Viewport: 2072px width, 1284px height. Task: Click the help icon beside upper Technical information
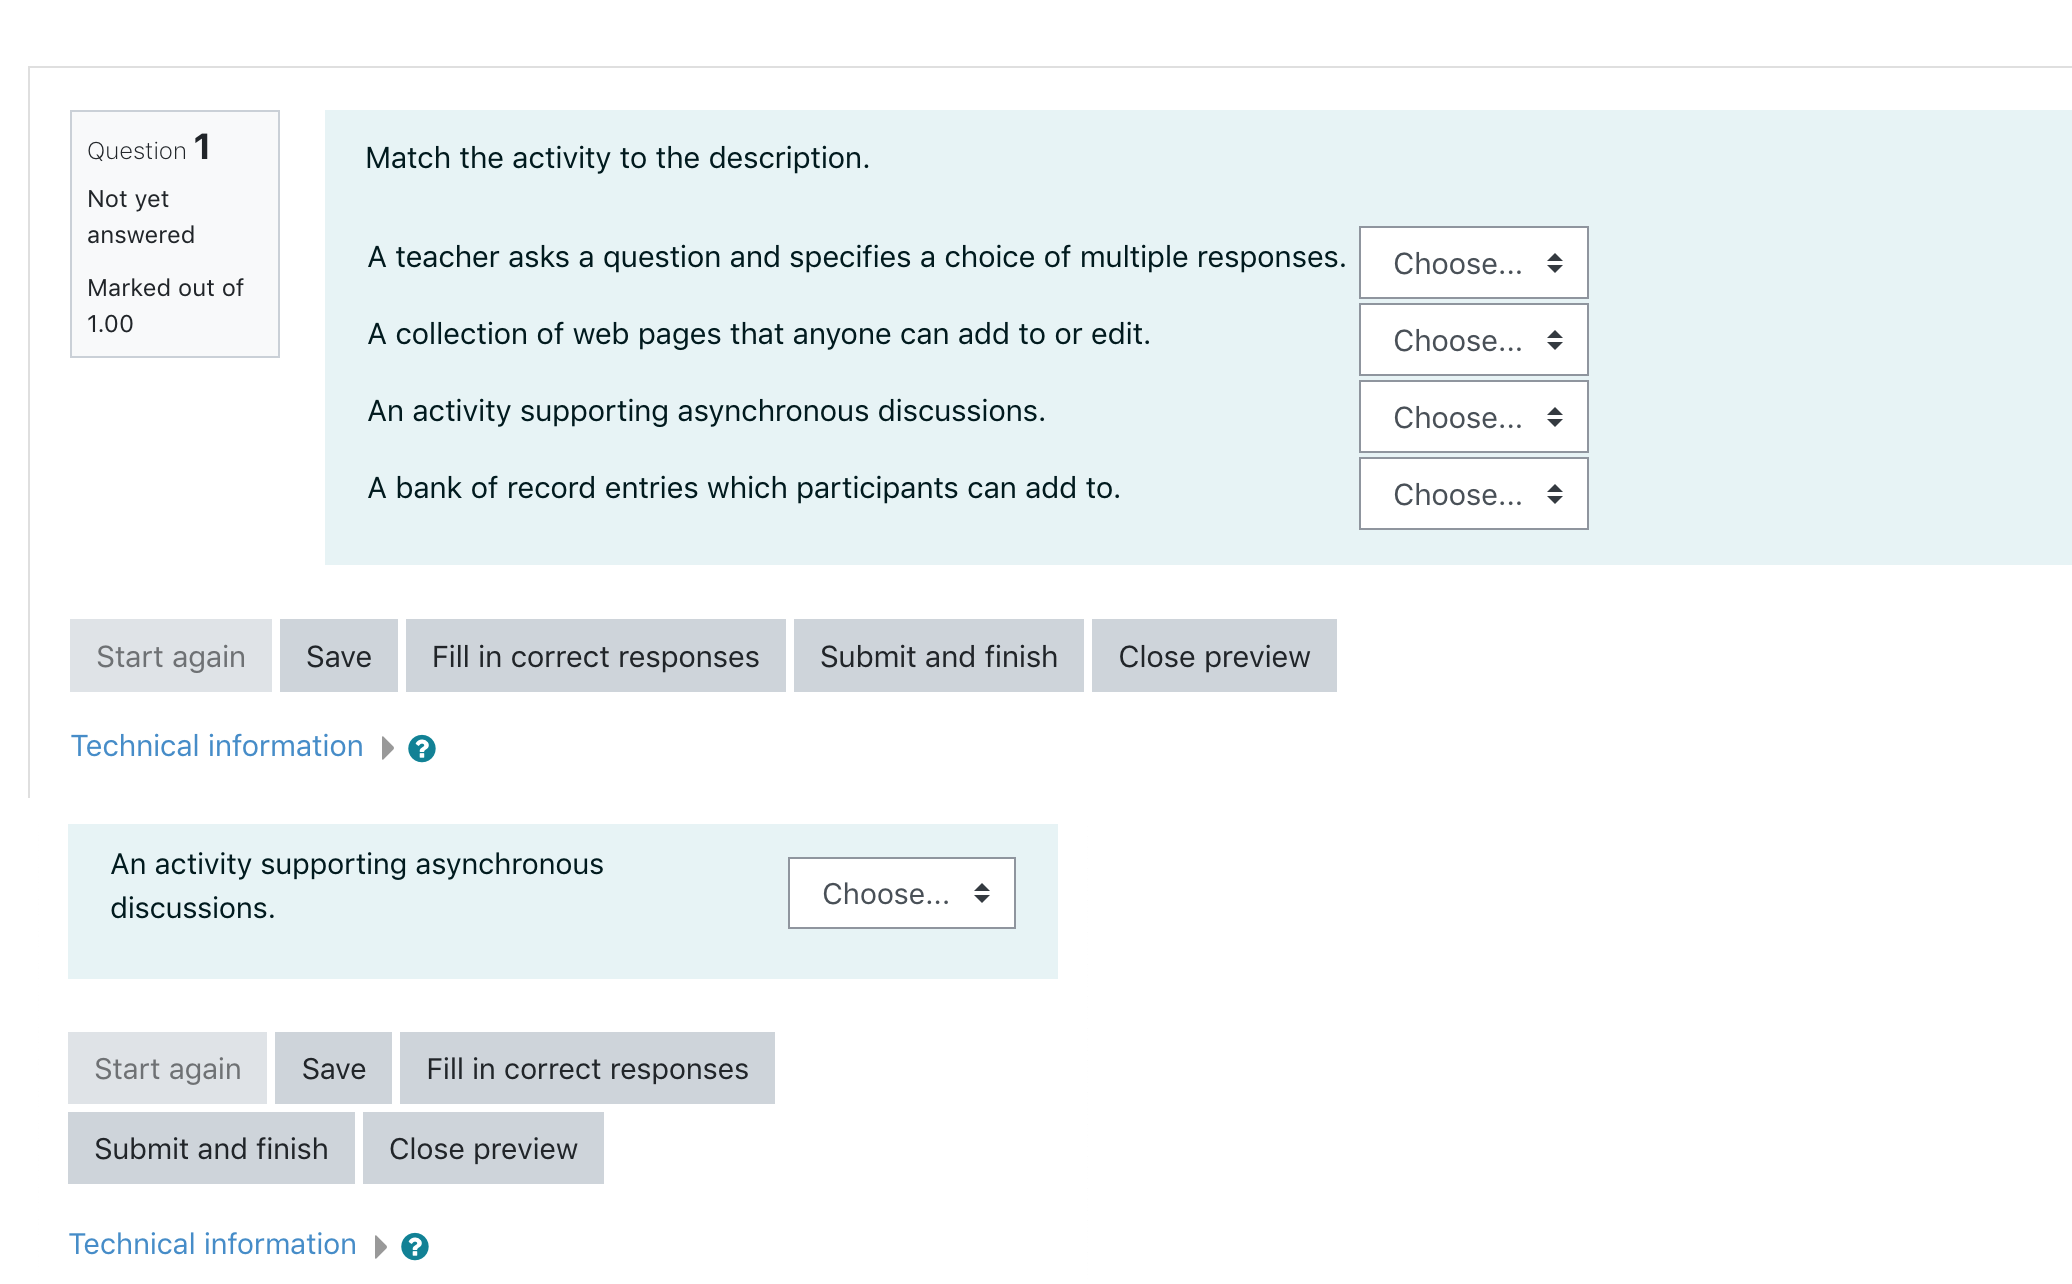click(x=422, y=748)
